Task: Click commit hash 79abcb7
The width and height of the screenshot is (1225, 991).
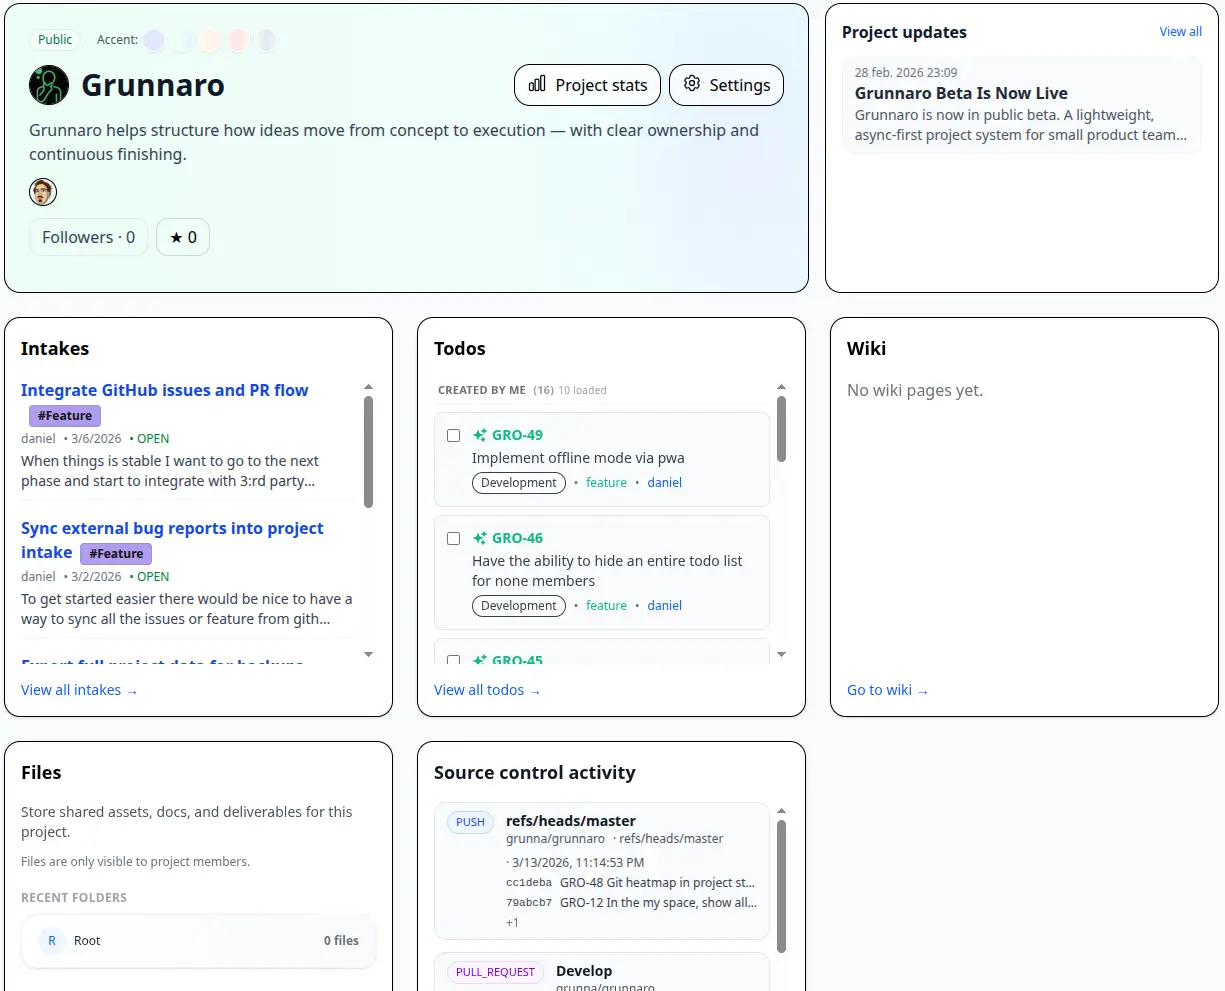Action: pyautogui.click(x=529, y=903)
